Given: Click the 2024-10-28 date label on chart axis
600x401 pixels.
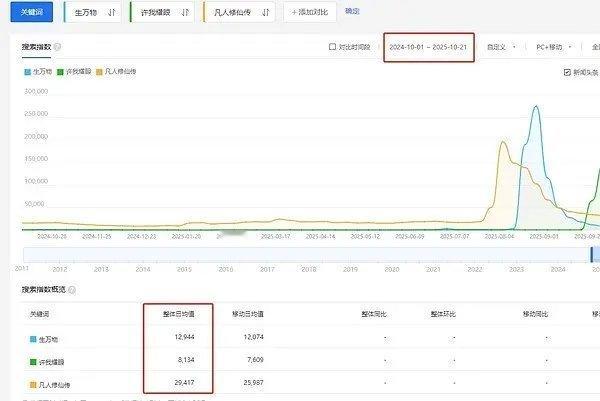Looking at the screenshot, I should pos(52,237).
